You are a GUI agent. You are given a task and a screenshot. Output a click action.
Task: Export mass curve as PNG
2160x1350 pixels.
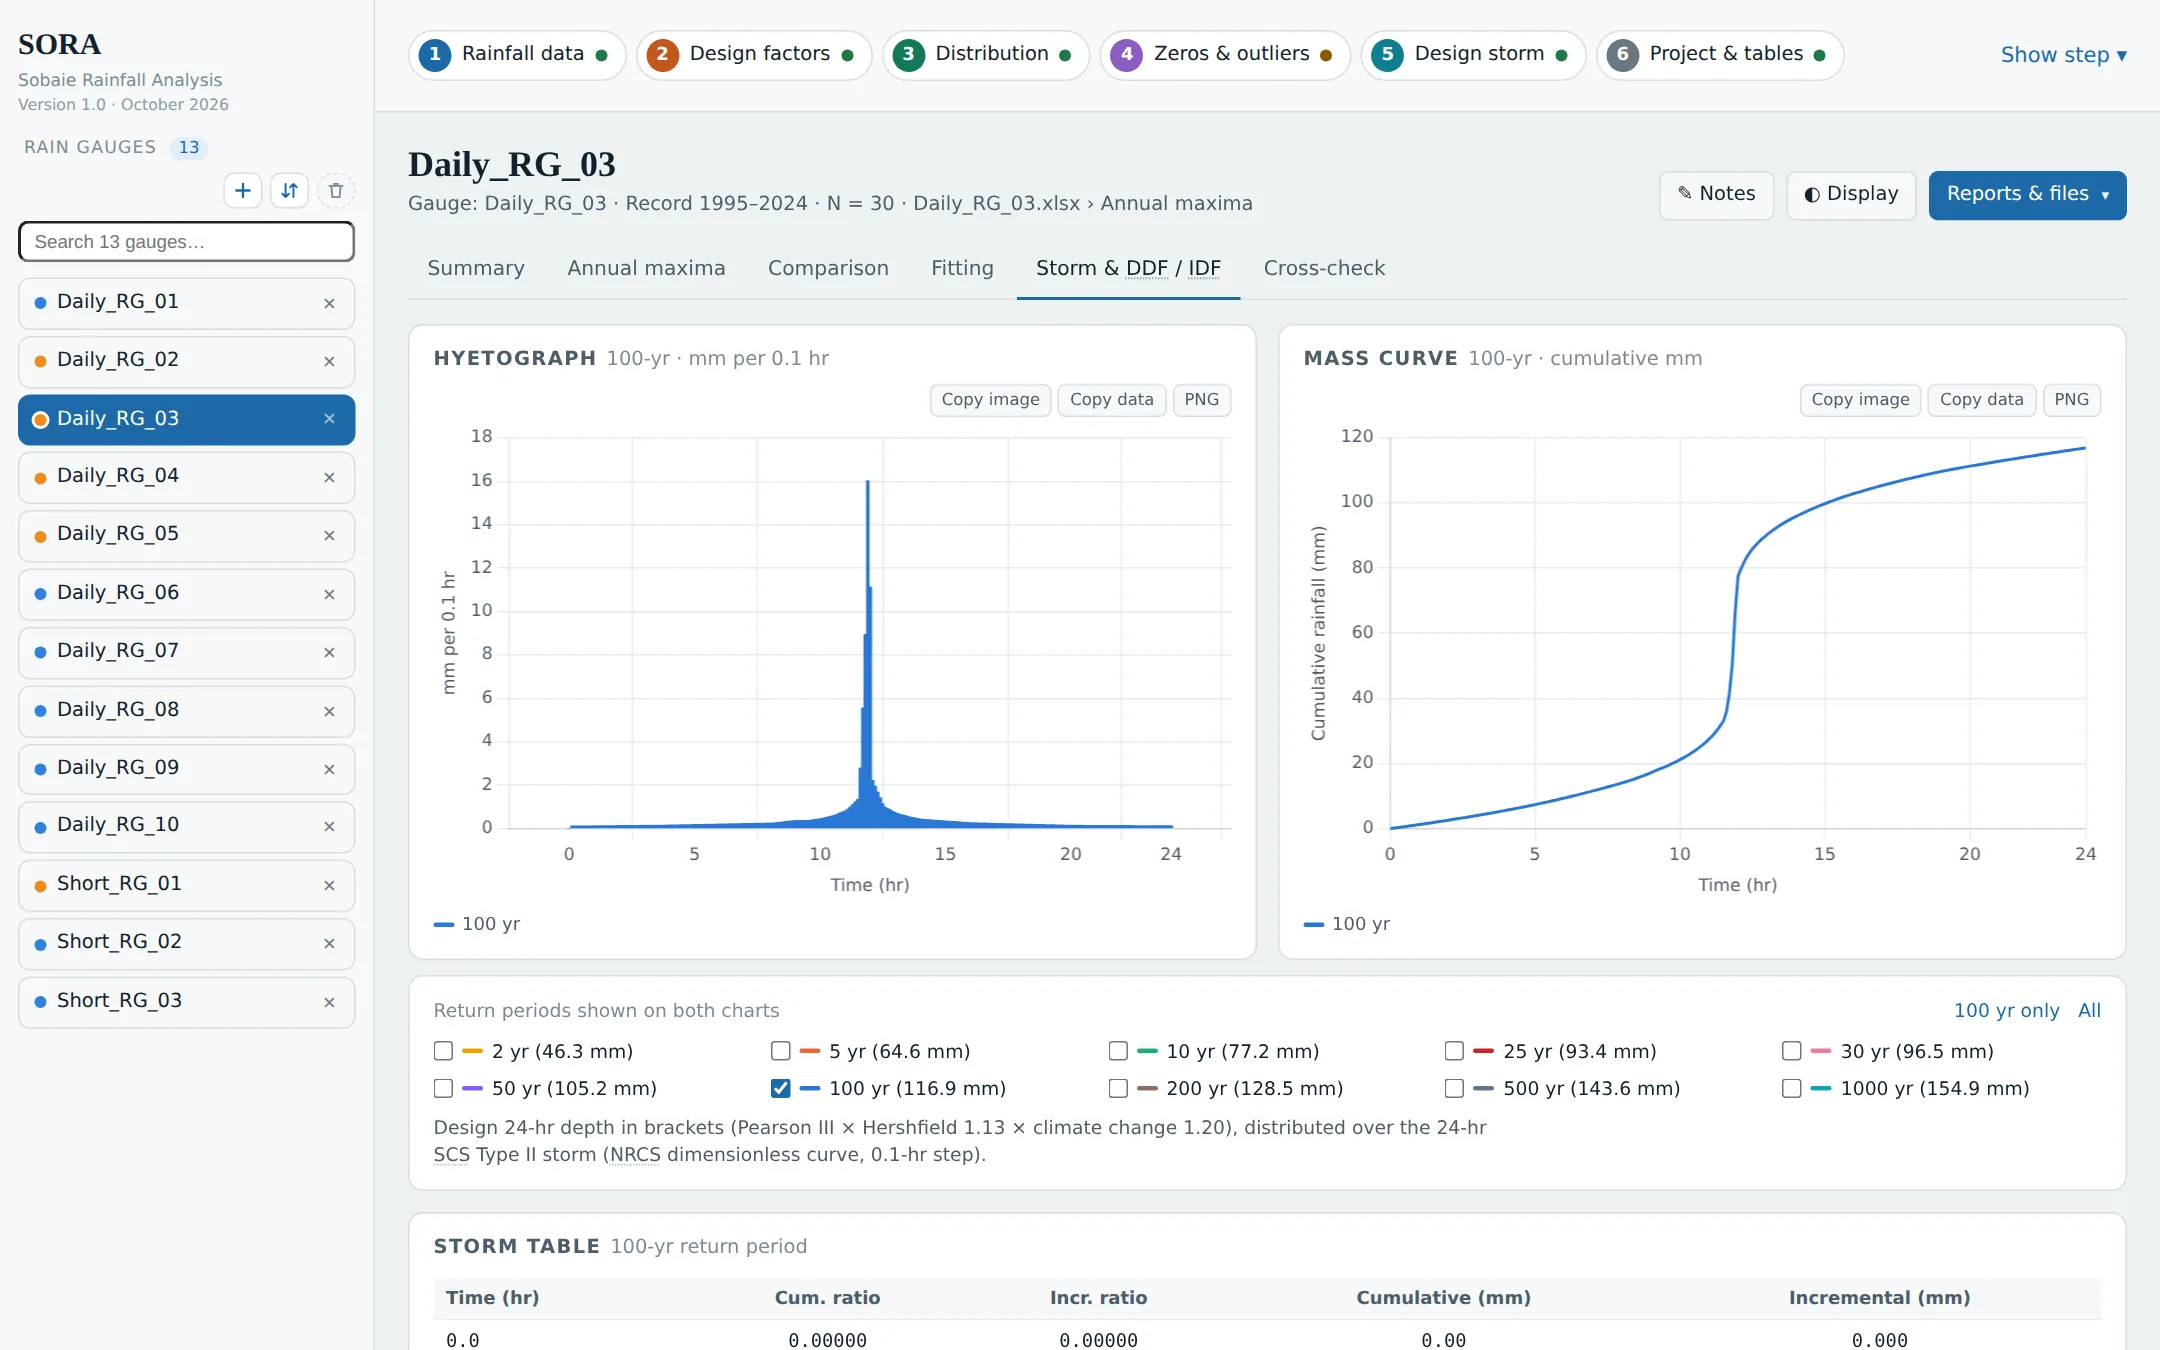click(x=2071, y=400)
